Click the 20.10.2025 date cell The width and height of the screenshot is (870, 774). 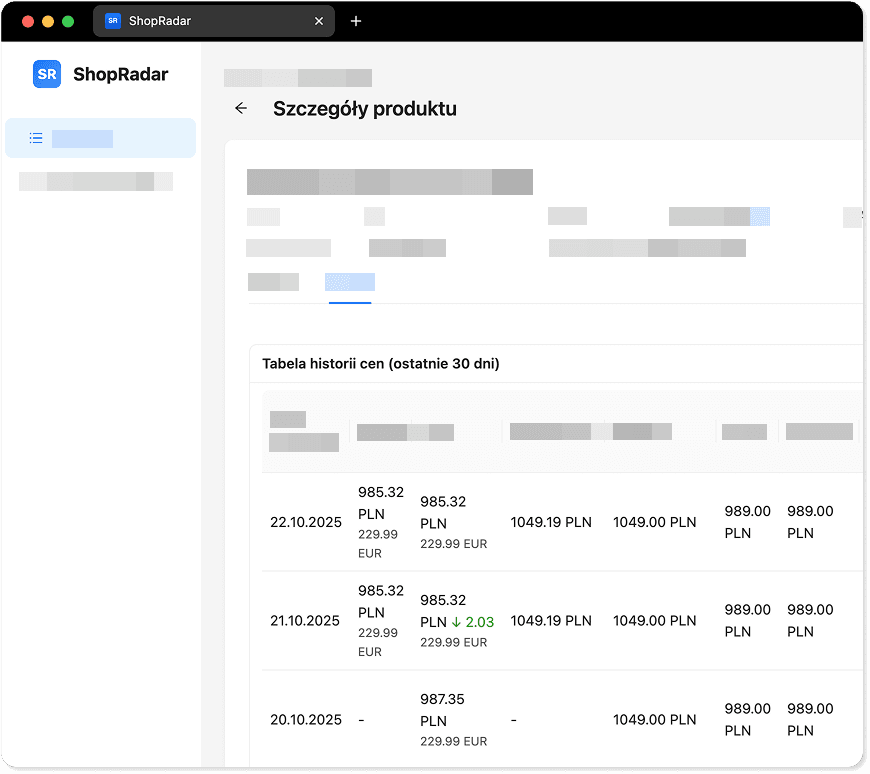[x=306, y=720]
